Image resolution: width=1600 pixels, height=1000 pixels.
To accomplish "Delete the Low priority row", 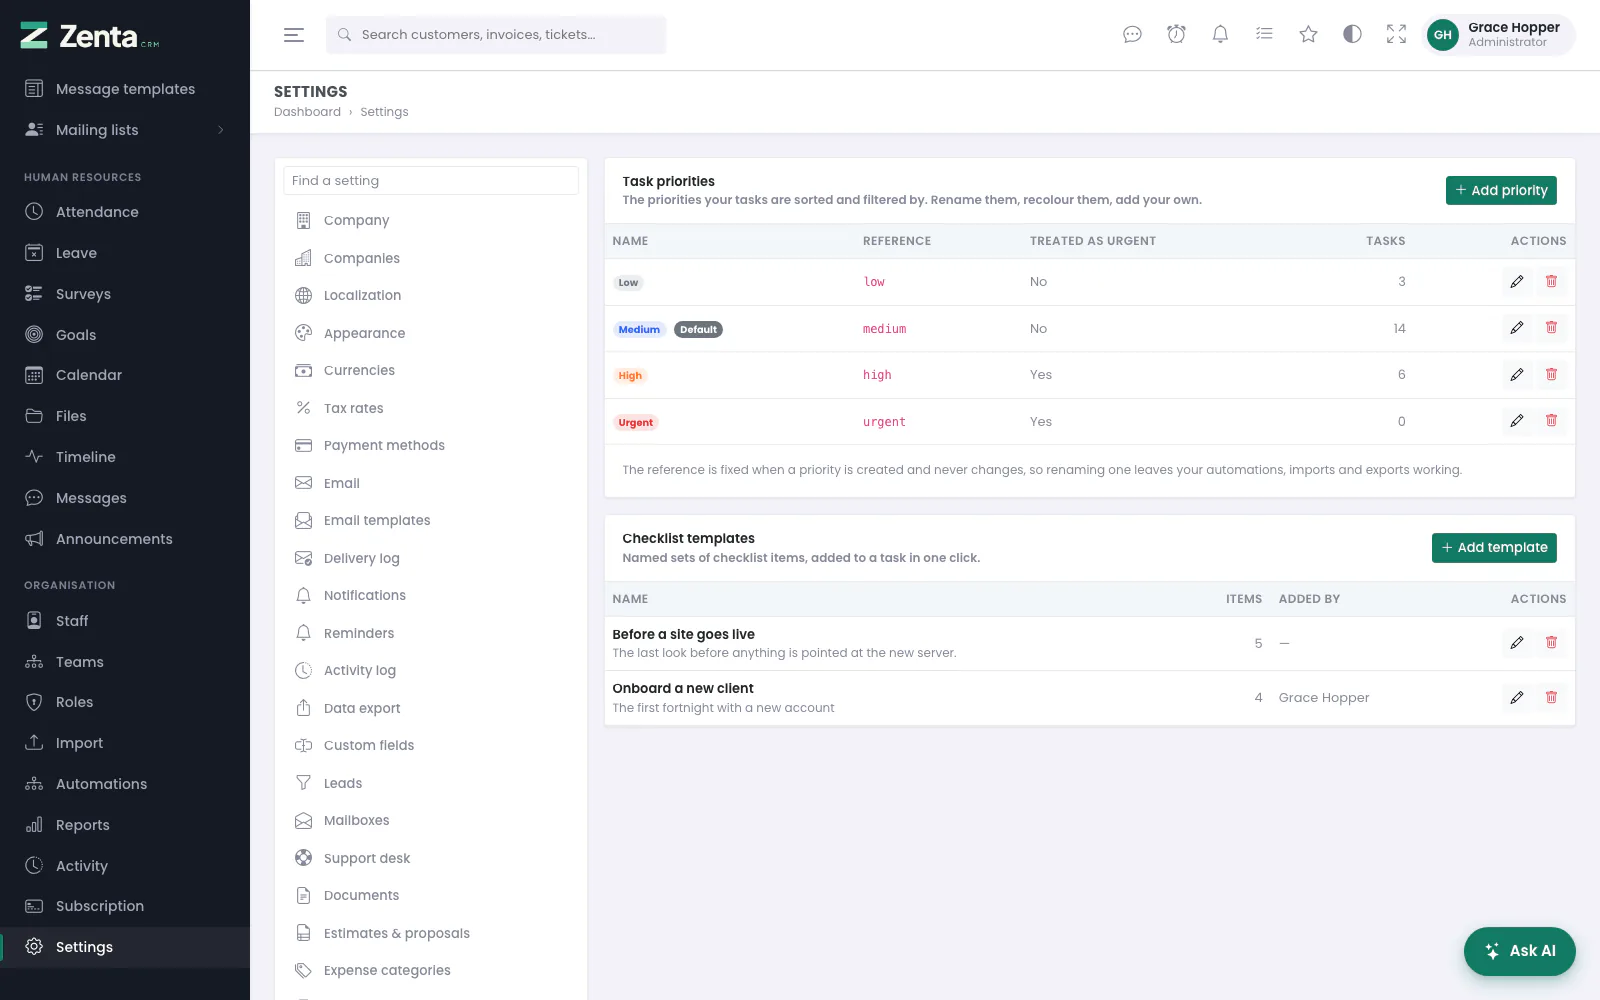I will (1551, 282).
